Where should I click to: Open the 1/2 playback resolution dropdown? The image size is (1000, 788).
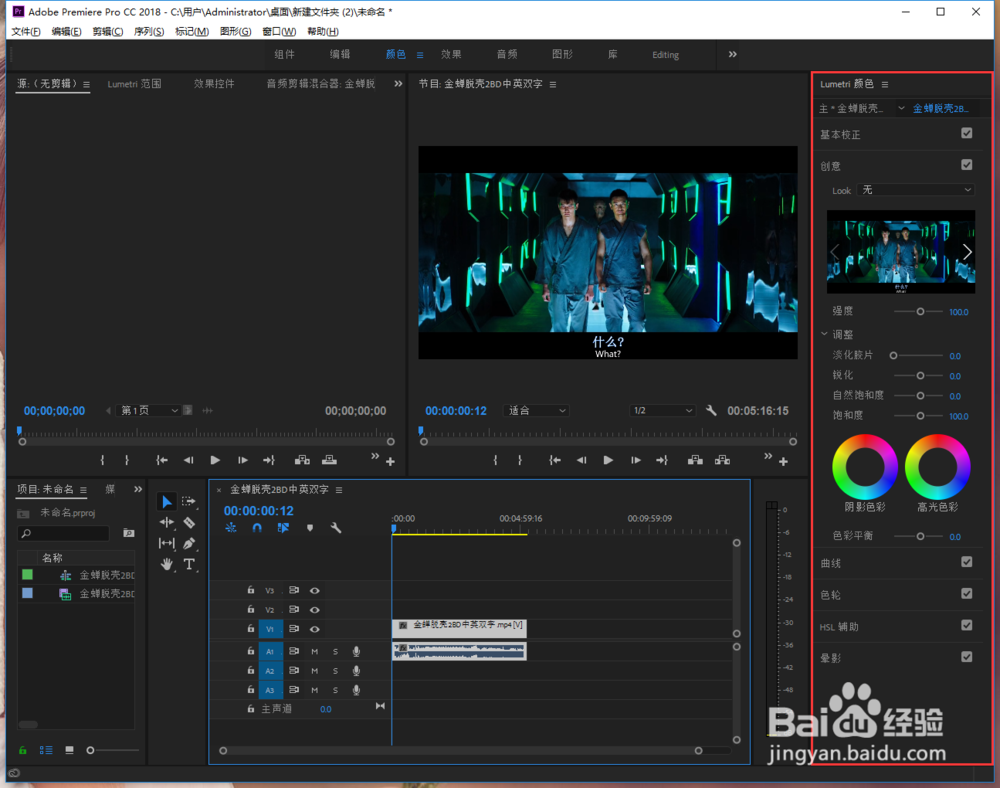coord(662,411)
